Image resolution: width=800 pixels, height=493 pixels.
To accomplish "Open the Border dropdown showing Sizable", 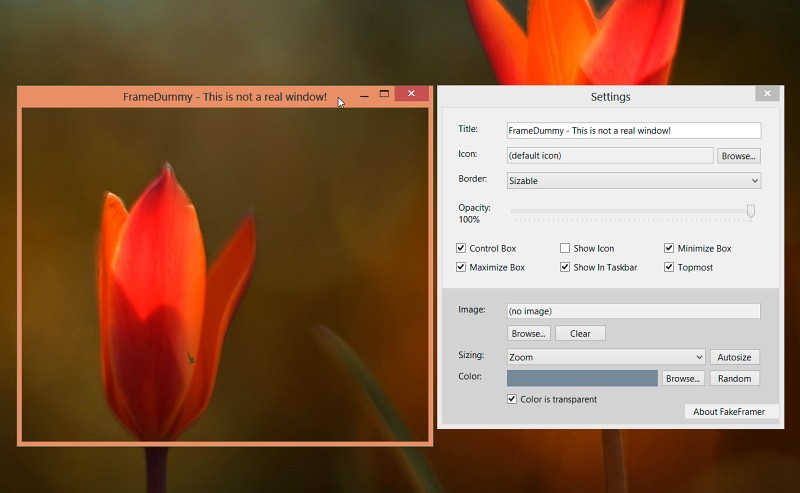I will [x=634, y=181].
